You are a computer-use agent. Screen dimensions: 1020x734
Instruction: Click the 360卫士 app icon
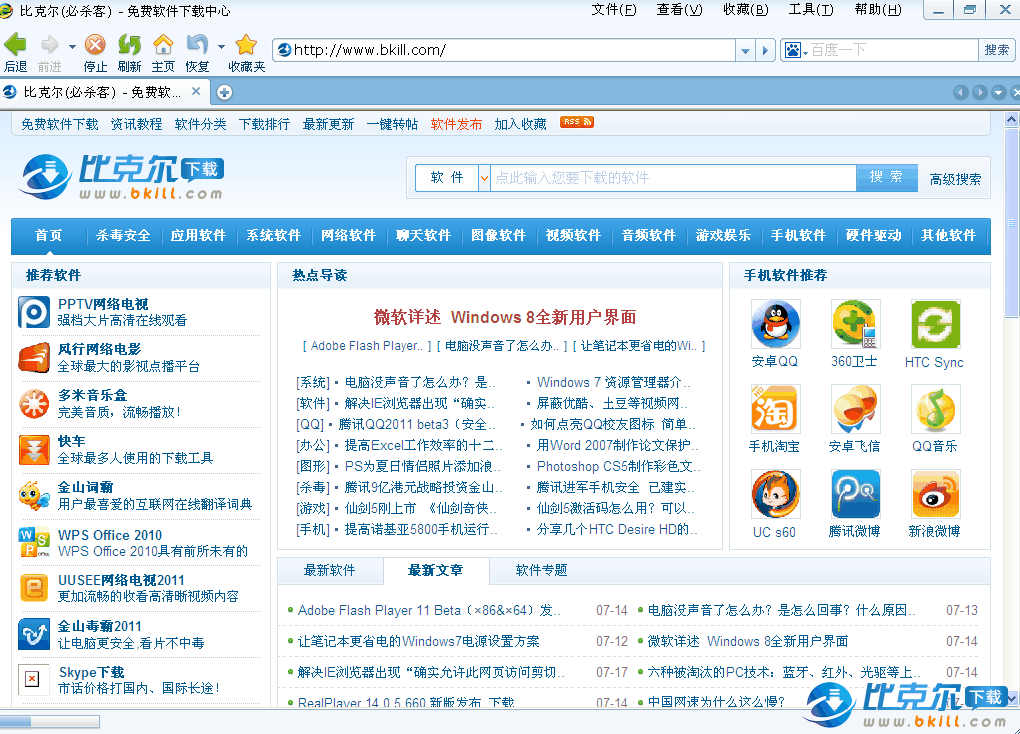(854, 325)
